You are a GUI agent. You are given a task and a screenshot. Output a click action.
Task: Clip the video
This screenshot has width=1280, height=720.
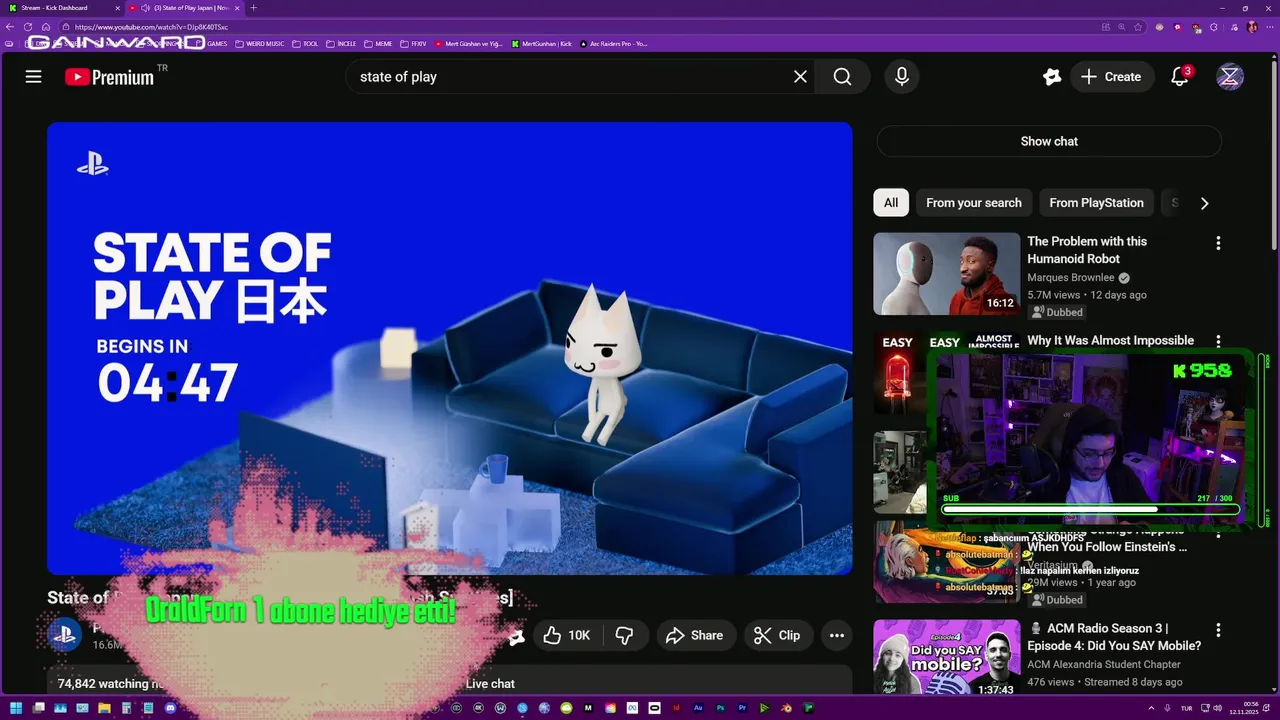point(777,635)
